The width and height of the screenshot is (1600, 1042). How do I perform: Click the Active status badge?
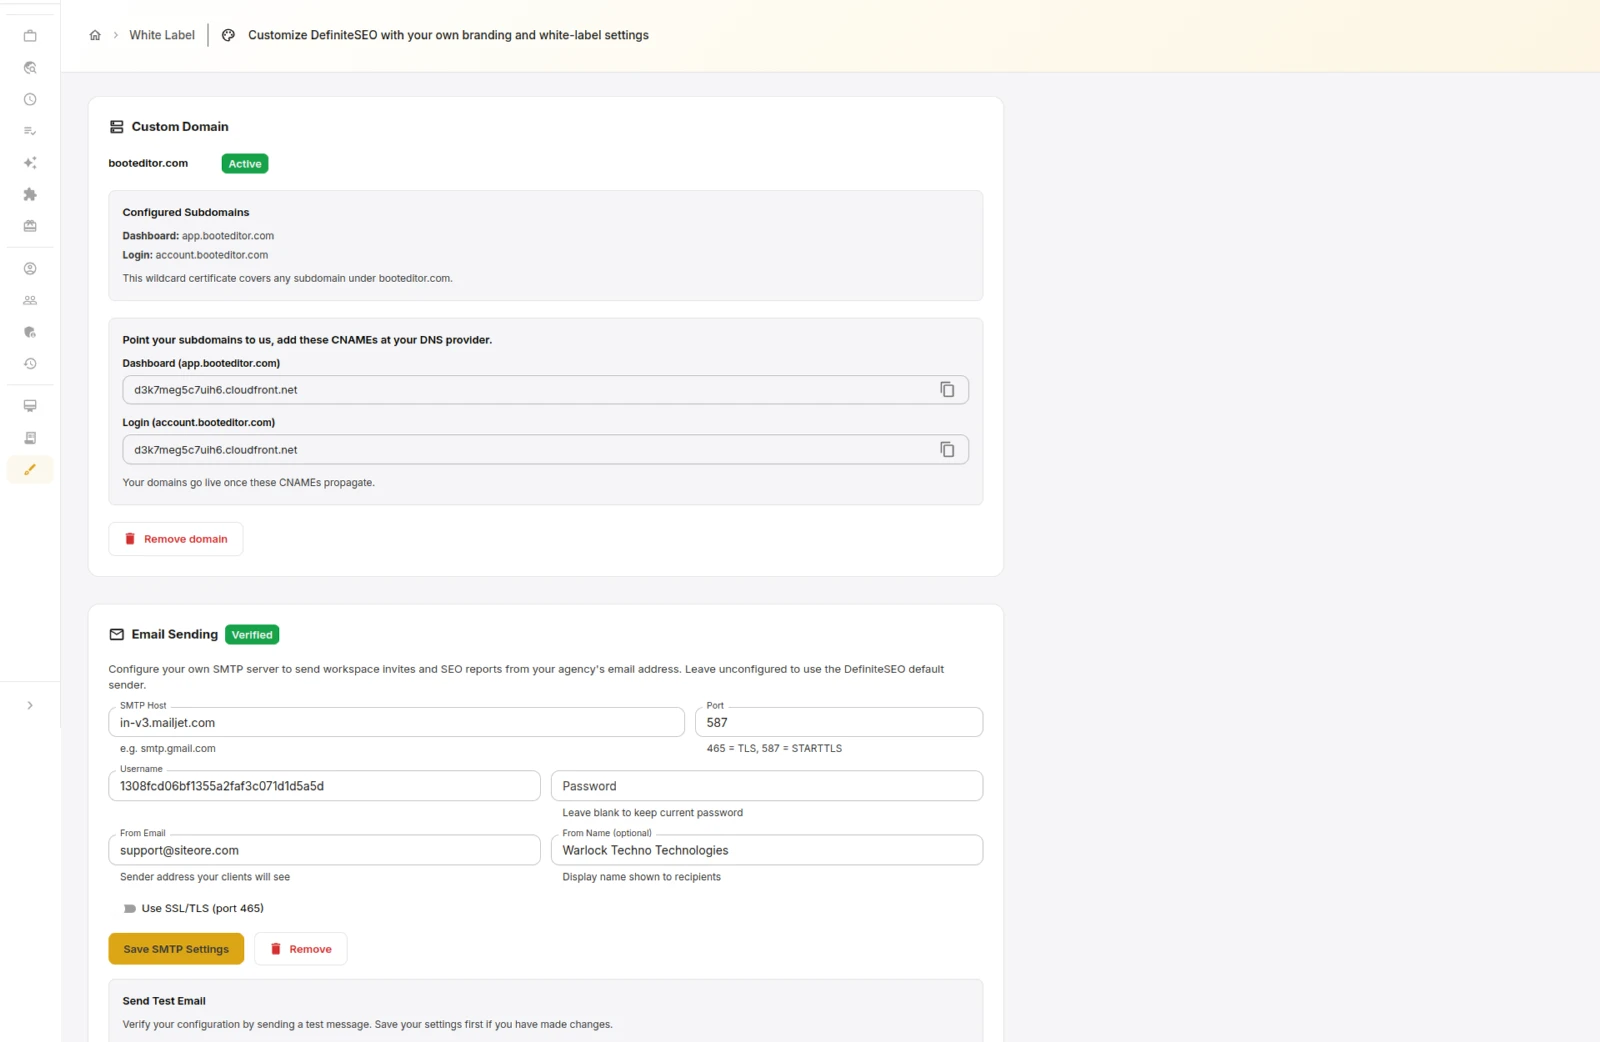pos(245,164)
